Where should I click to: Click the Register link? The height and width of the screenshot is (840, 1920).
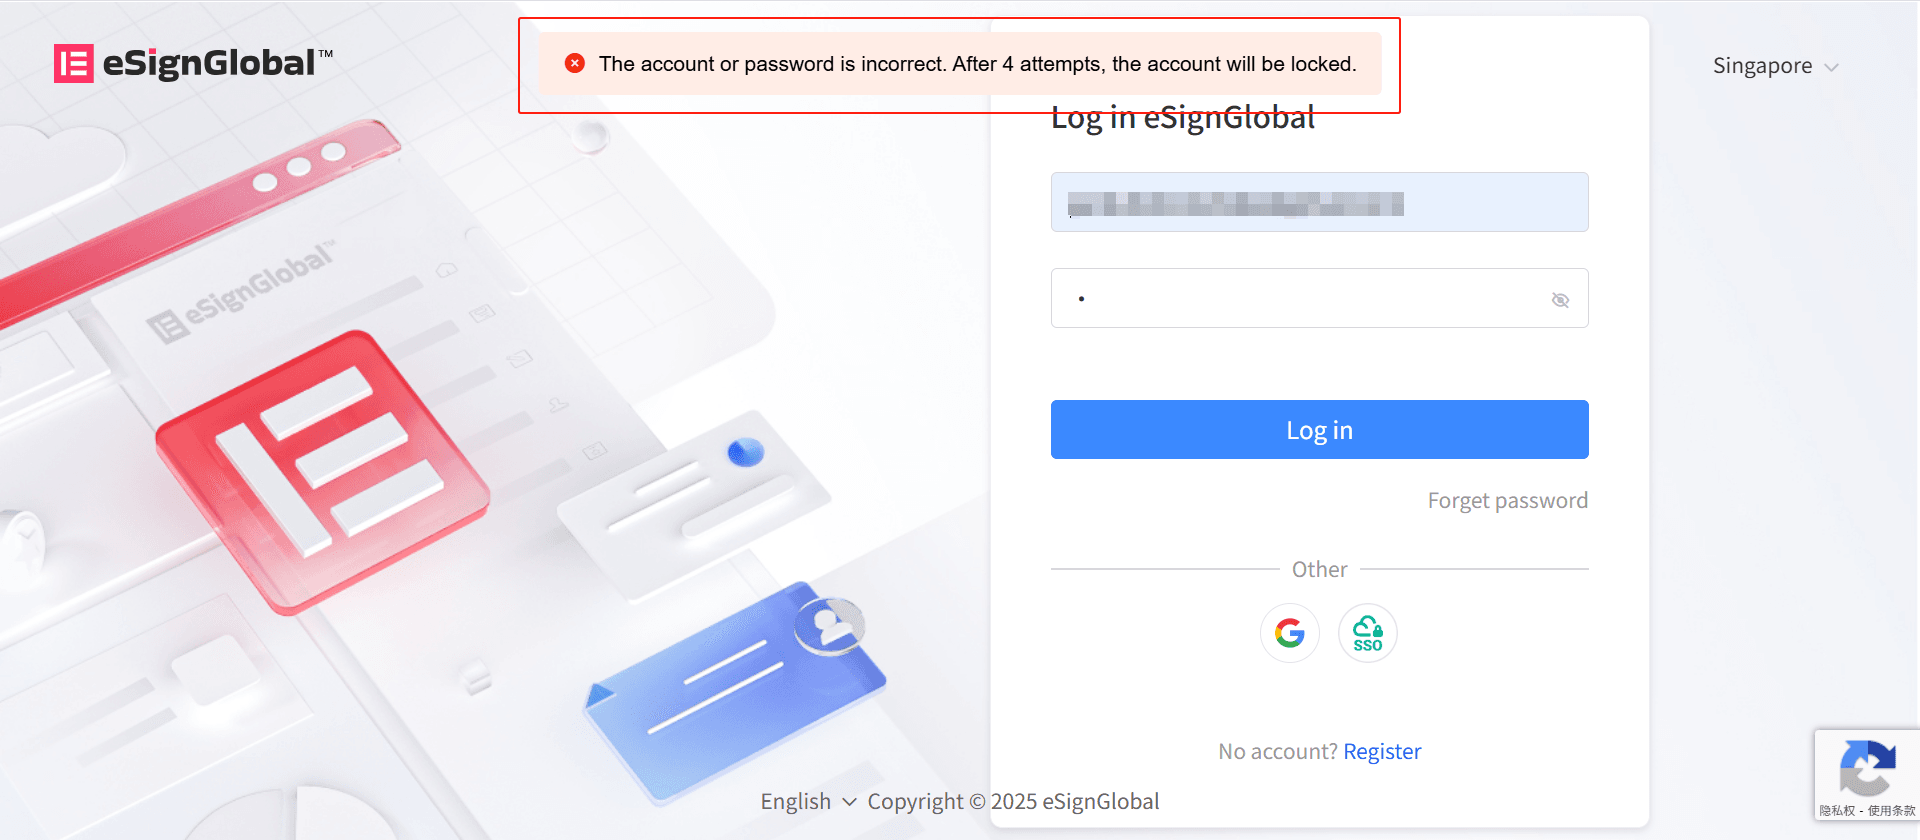pos(1382,751)
